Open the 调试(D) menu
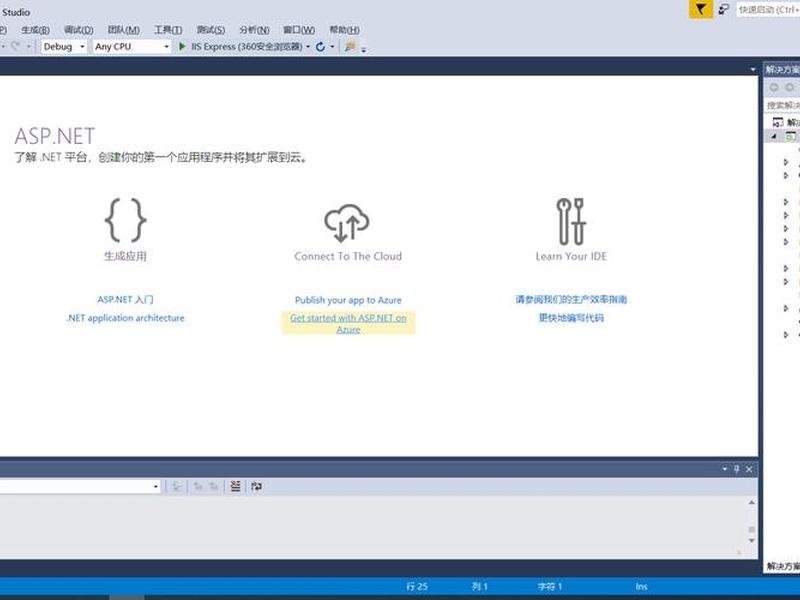The height and width of the screenshot is (600, 800). click(79, 30)
